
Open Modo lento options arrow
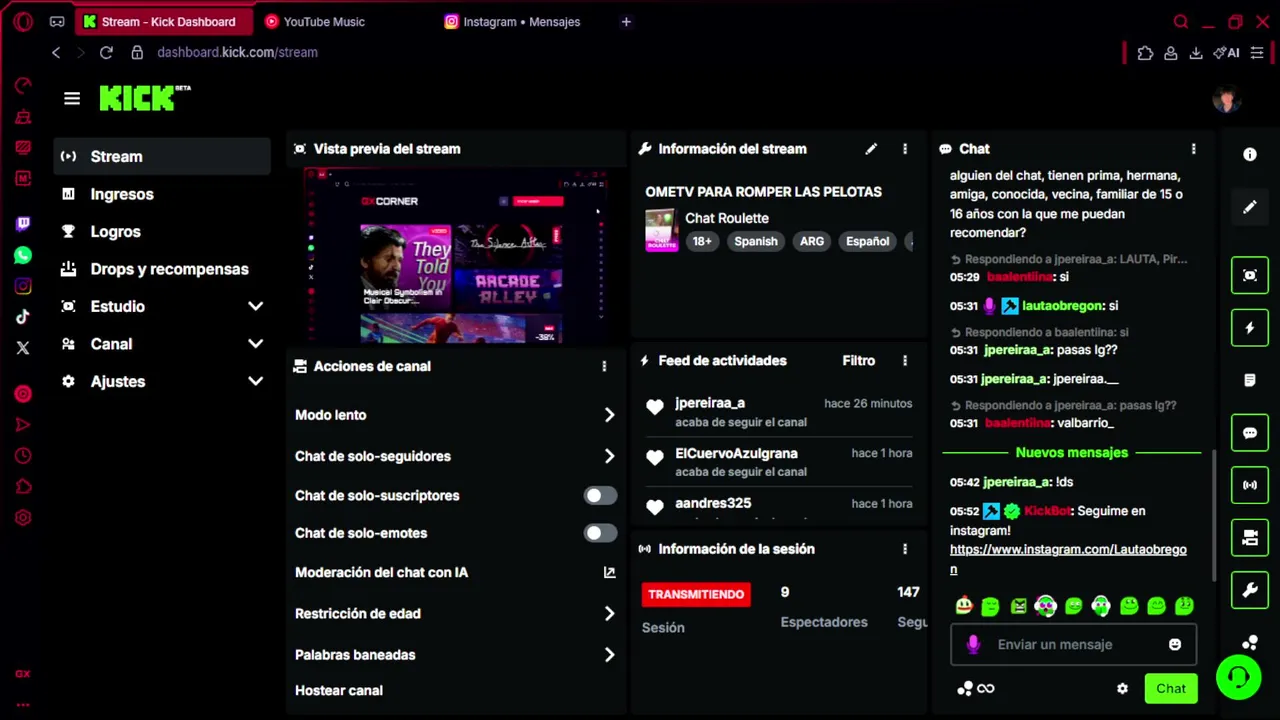[x=609, y=415]
